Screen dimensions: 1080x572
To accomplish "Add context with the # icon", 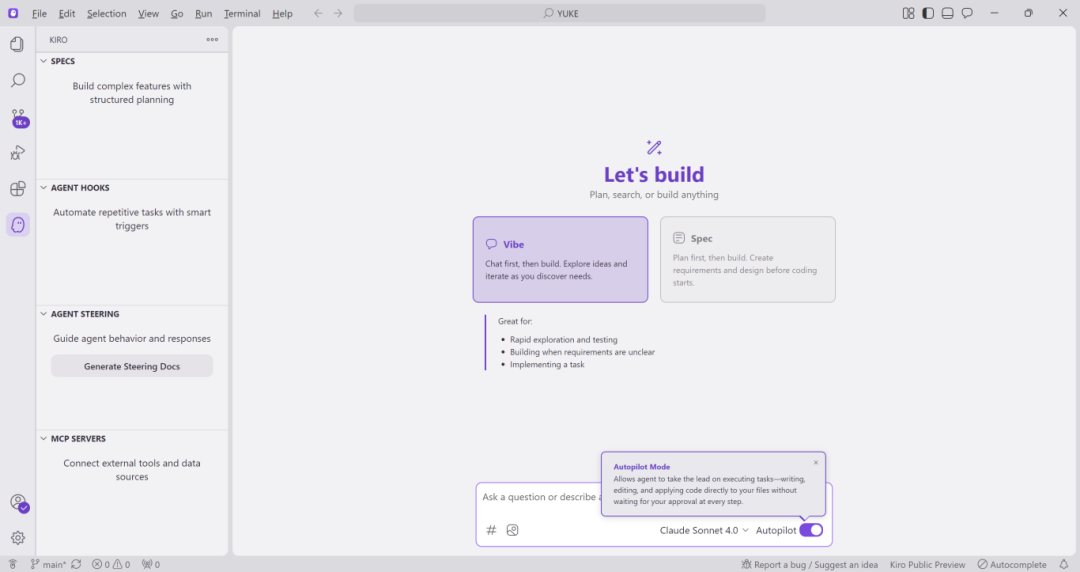I will click(491, 530).
